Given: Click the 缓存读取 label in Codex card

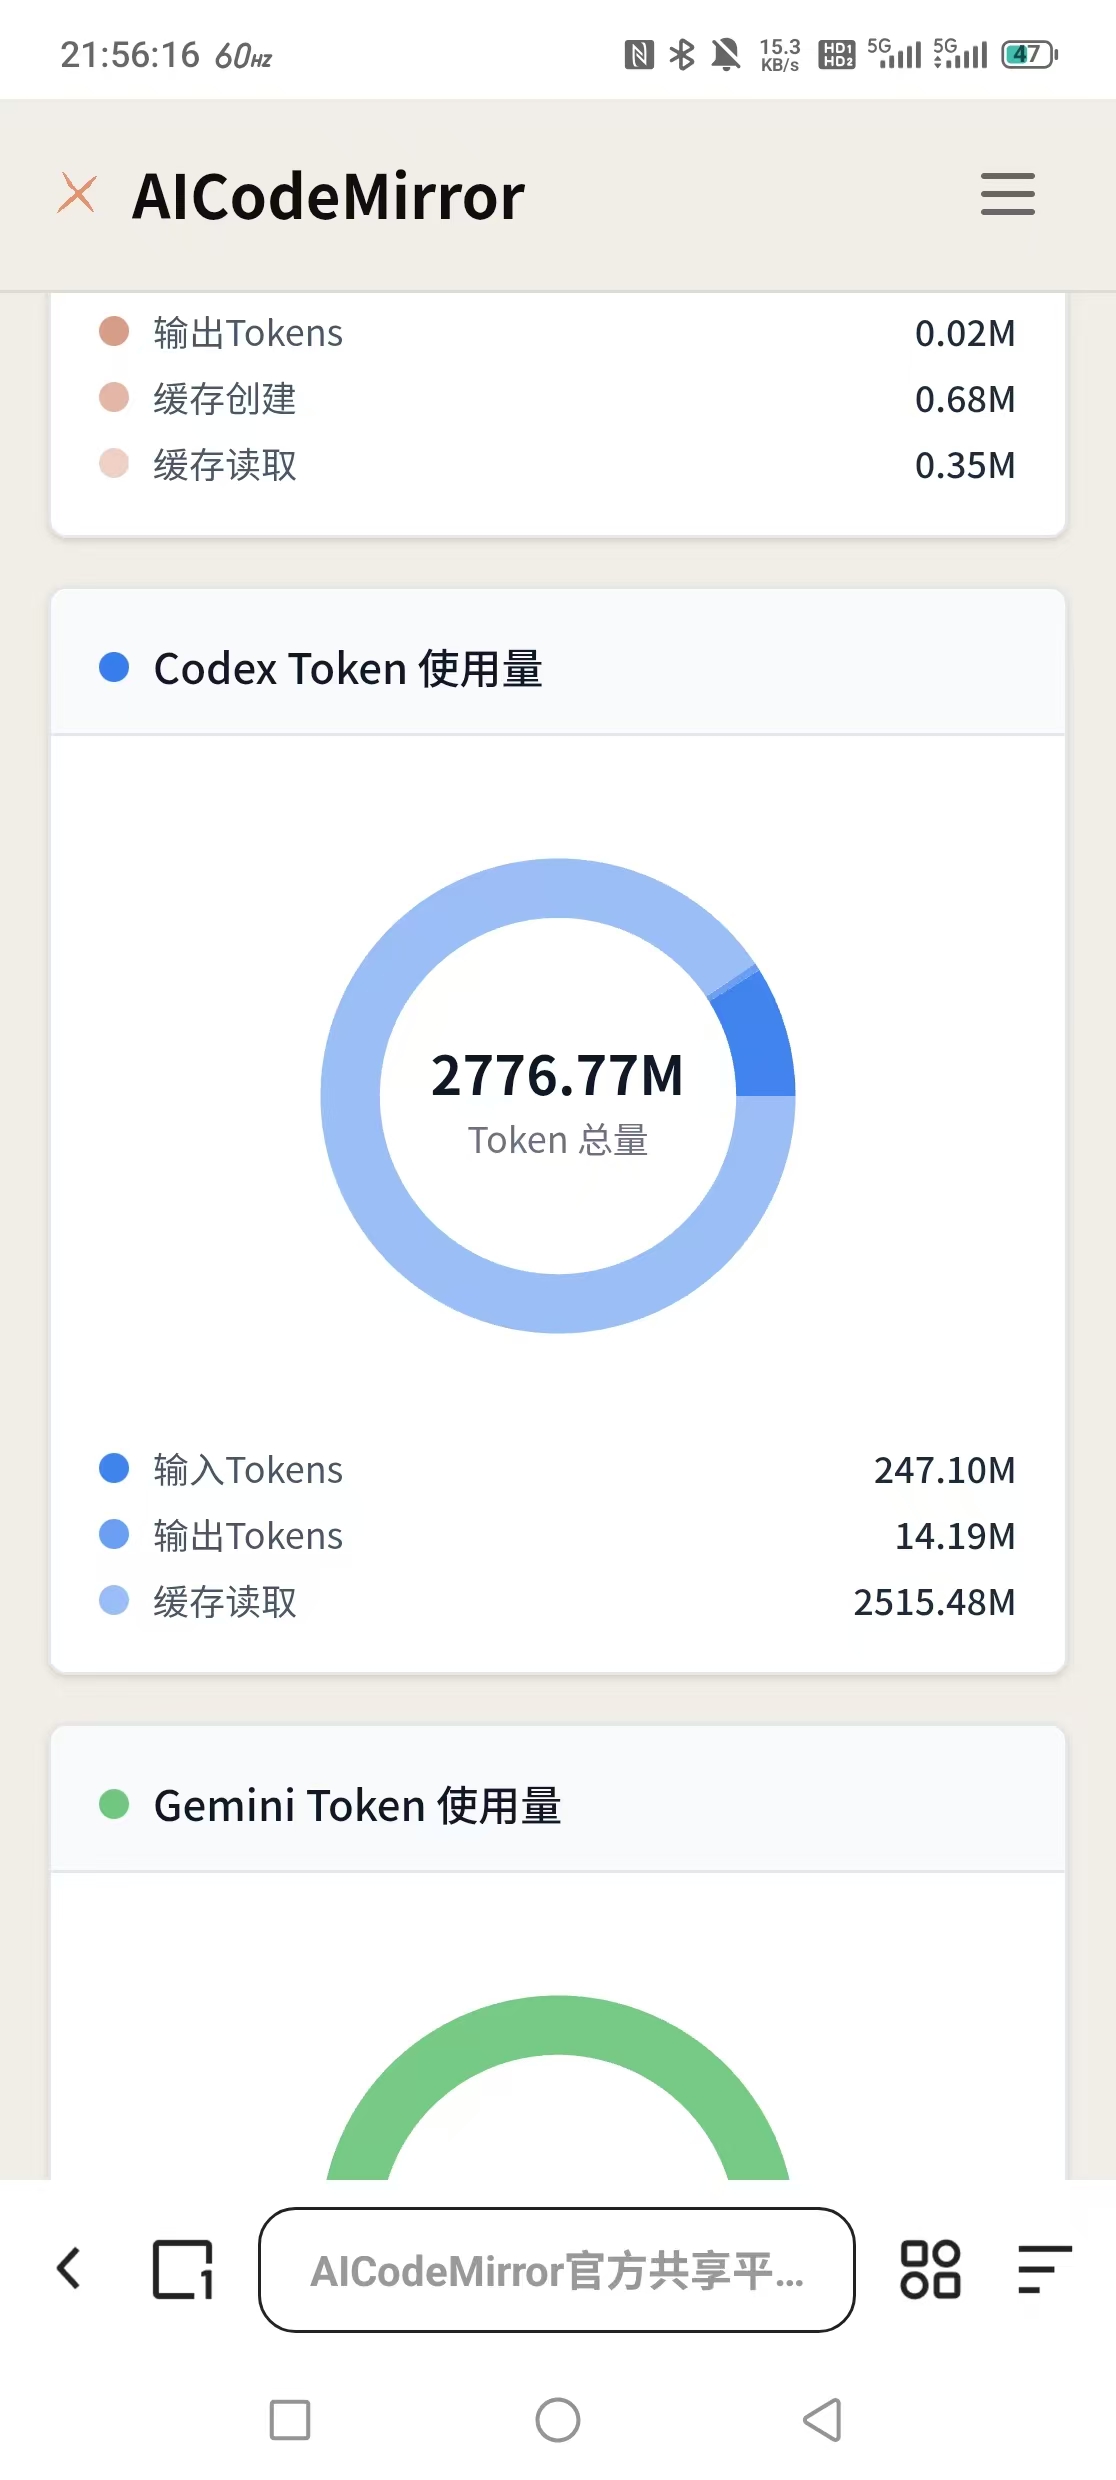Looking at the screenshot, I should [225, 1601].
